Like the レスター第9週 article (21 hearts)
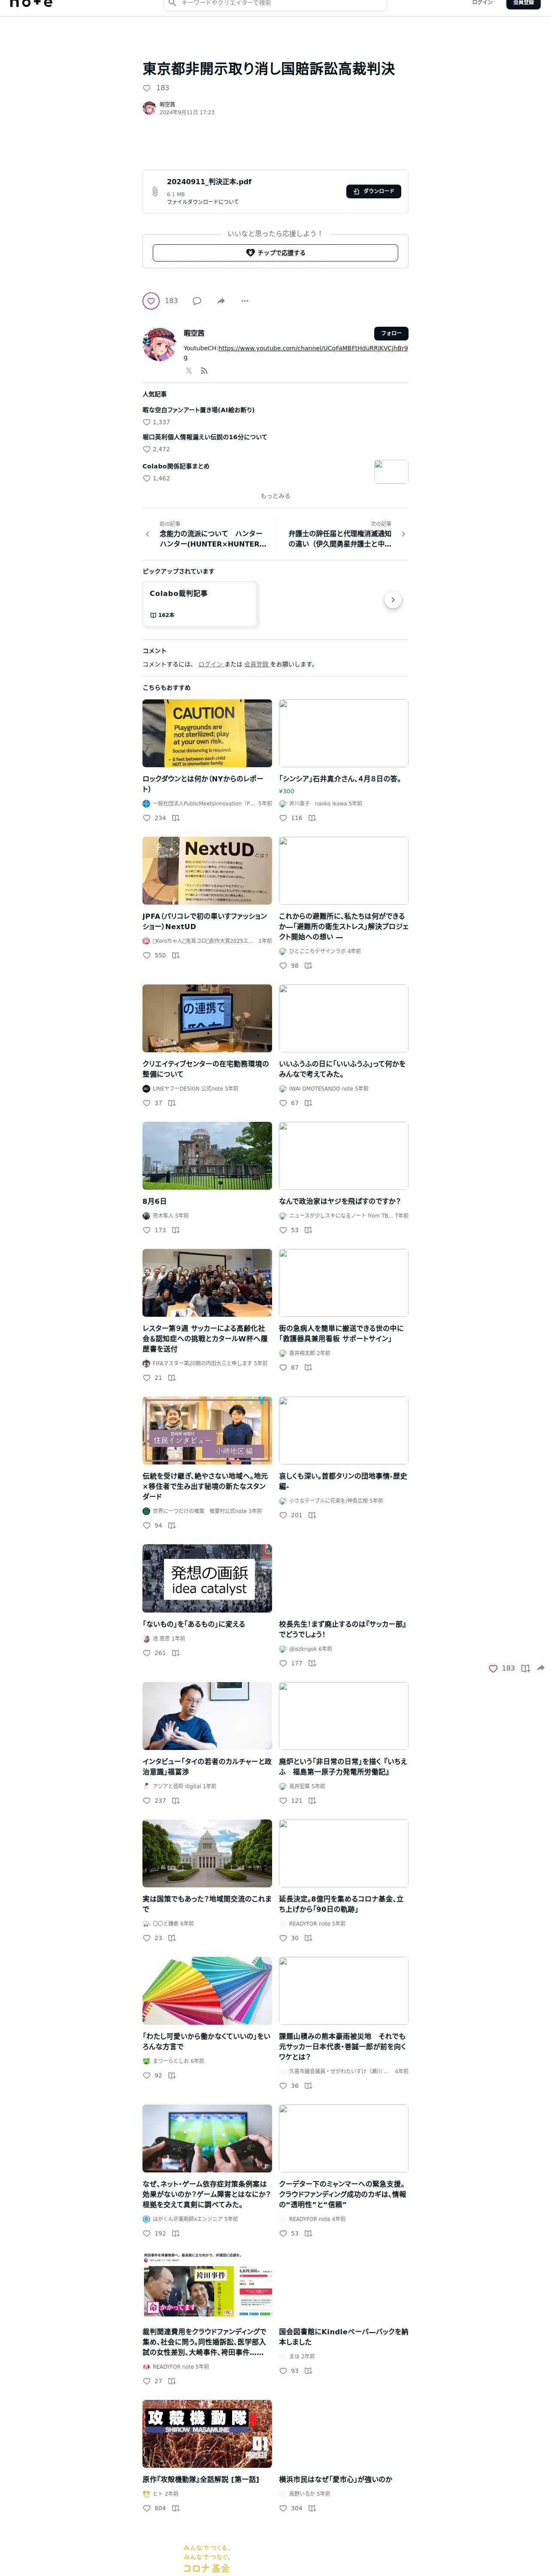Screen dimensions: 551x2576 (x=147, y=1378)
